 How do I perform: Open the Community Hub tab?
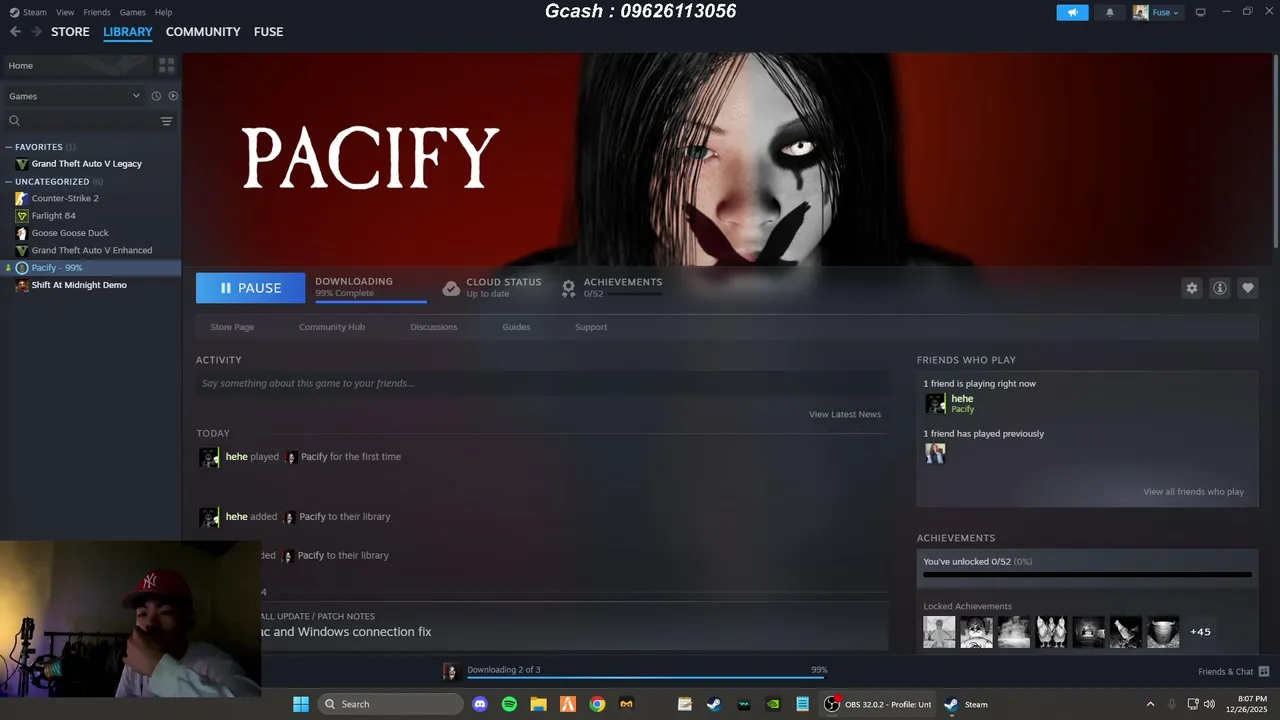click(332, 327)
